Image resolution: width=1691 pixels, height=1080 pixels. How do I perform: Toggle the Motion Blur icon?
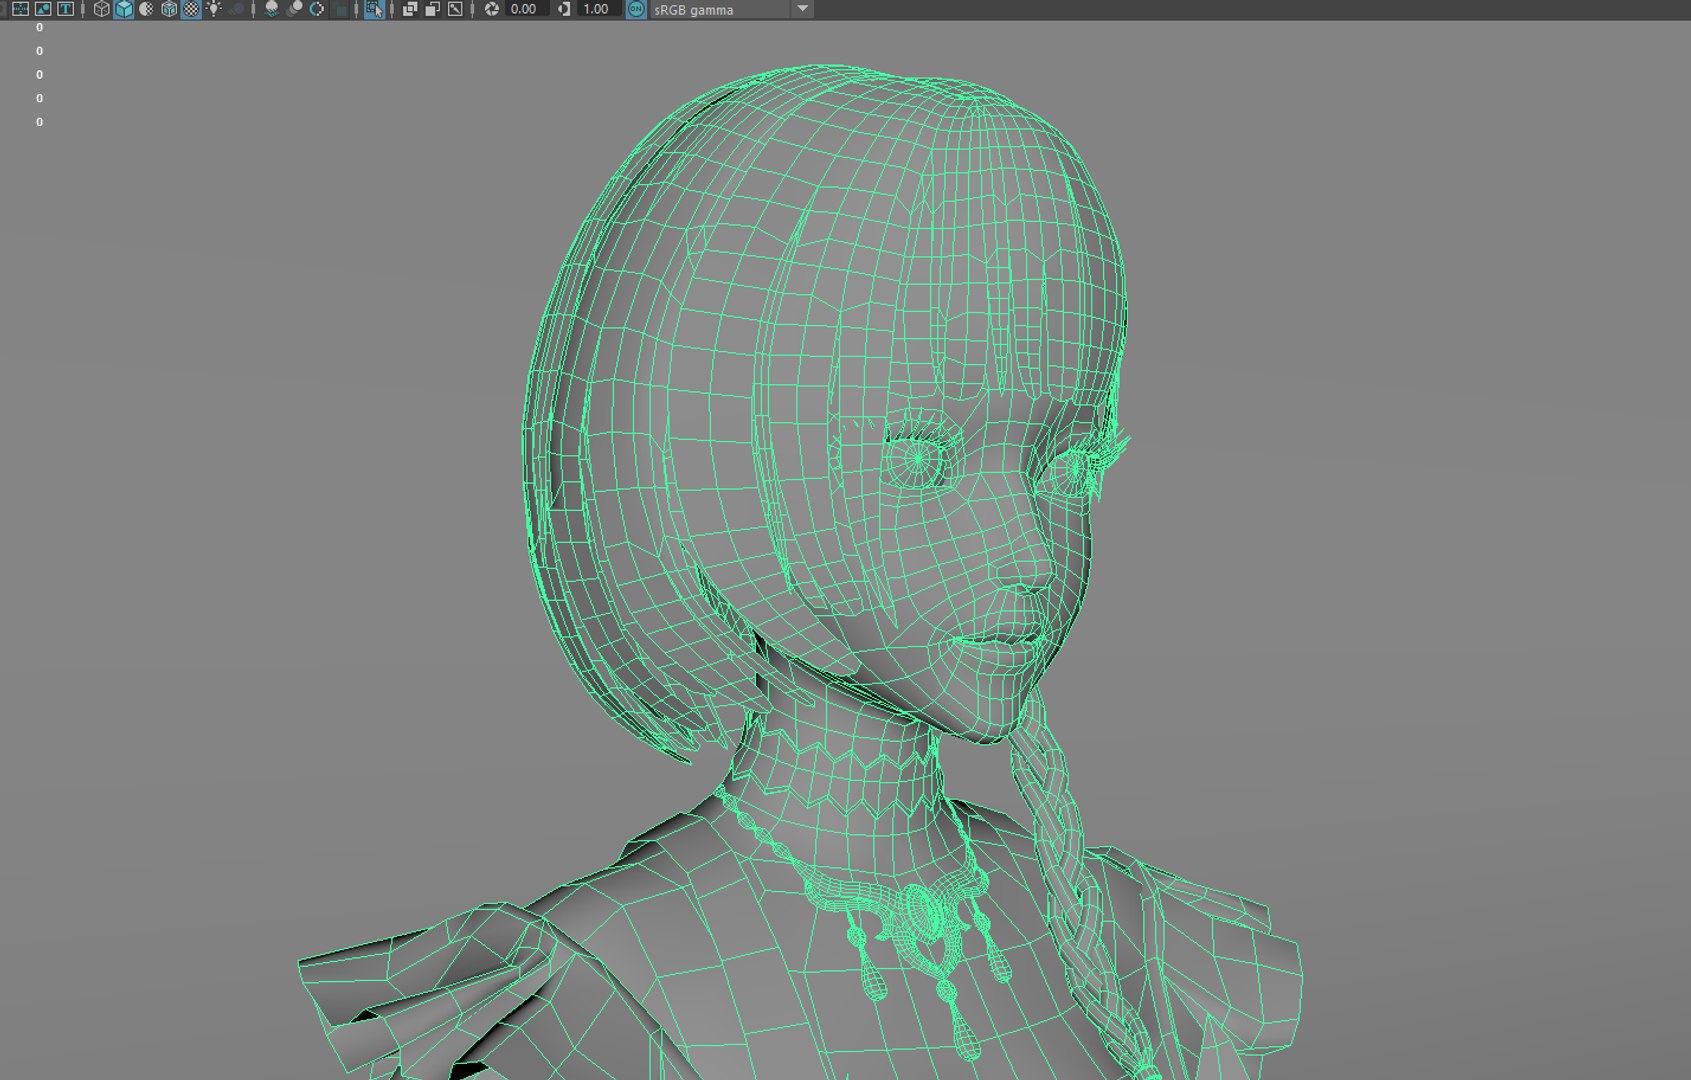click(x=295, y=9)
